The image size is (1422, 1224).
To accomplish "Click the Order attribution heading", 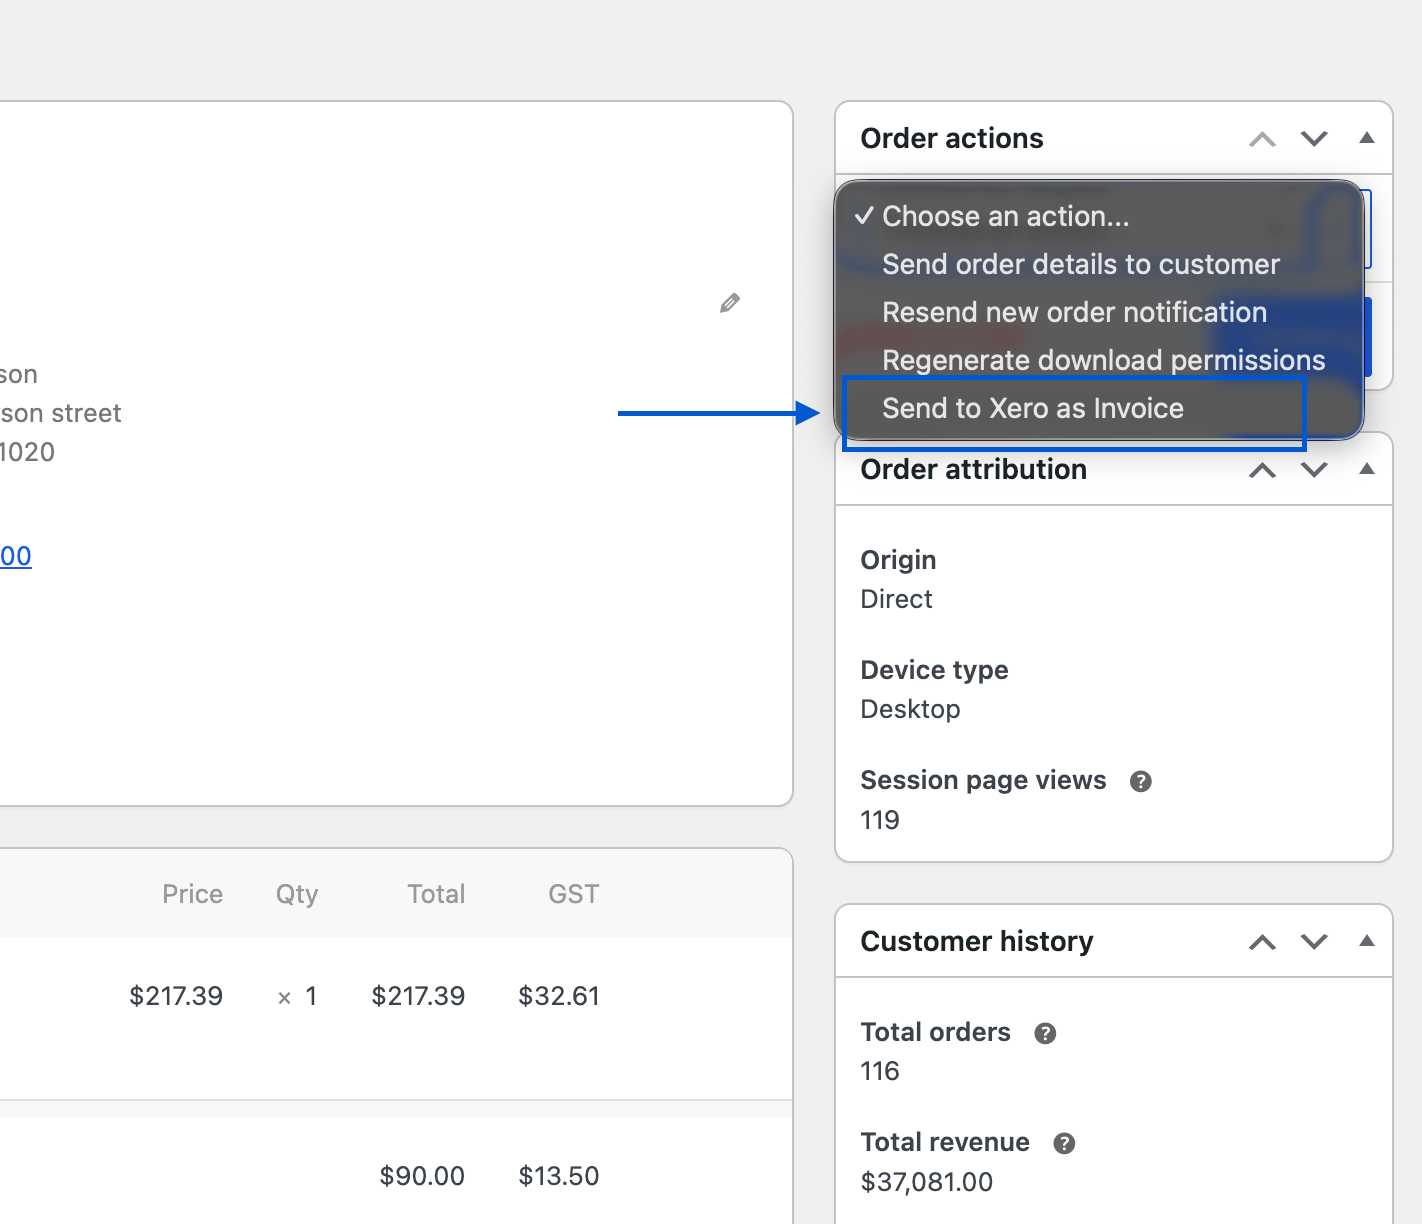I will tap(974, 470).
